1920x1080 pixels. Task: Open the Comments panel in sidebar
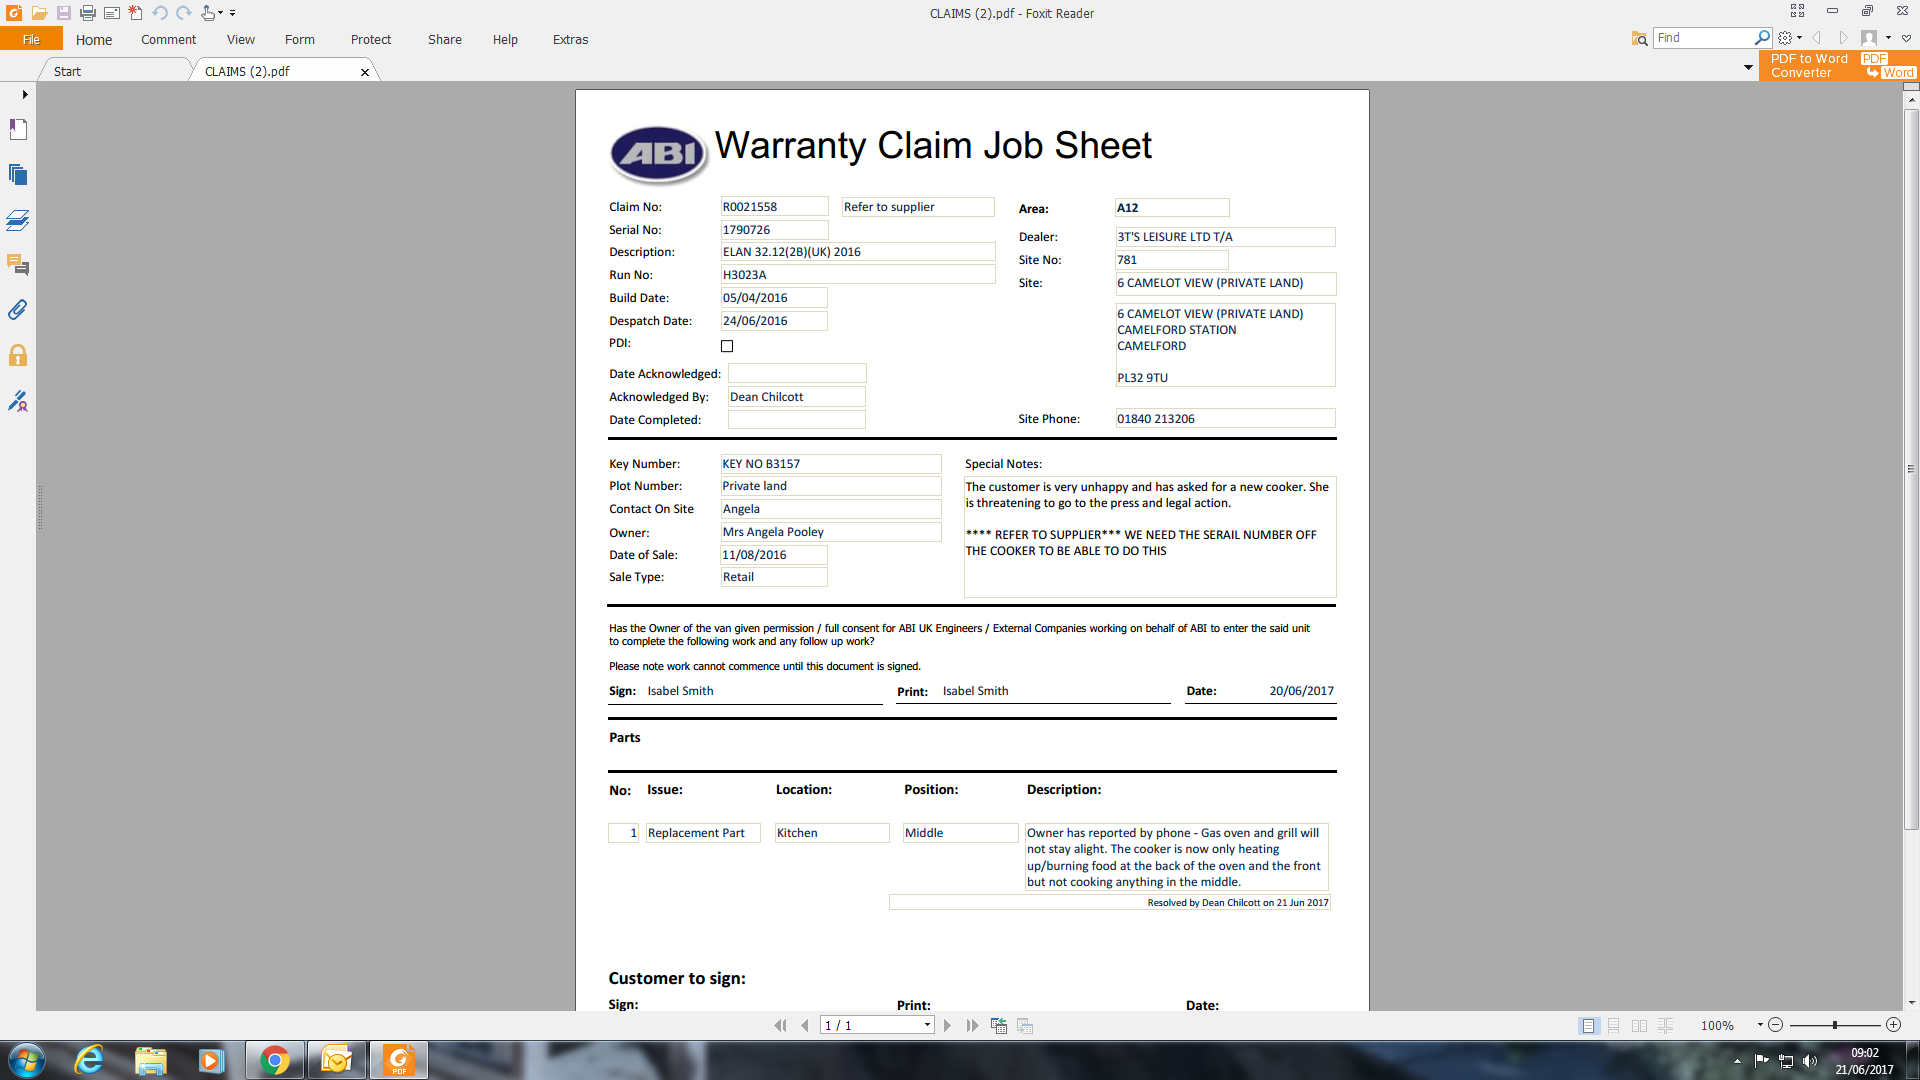tap(18, 265)
